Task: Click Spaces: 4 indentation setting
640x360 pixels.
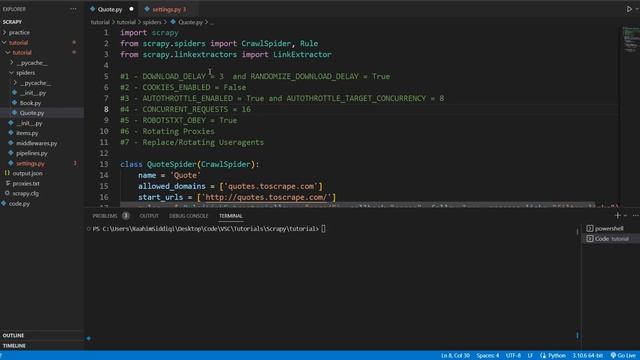Action: pos(487,356)
